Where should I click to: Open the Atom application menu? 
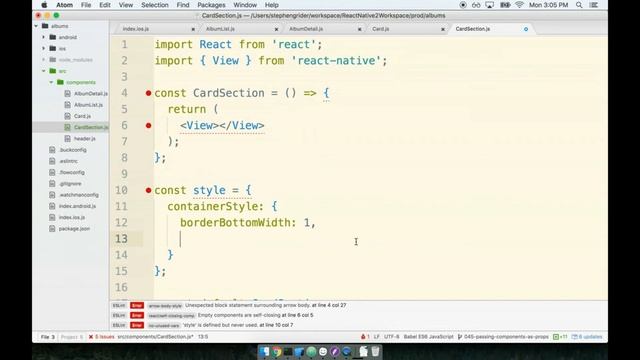[64, 5]
